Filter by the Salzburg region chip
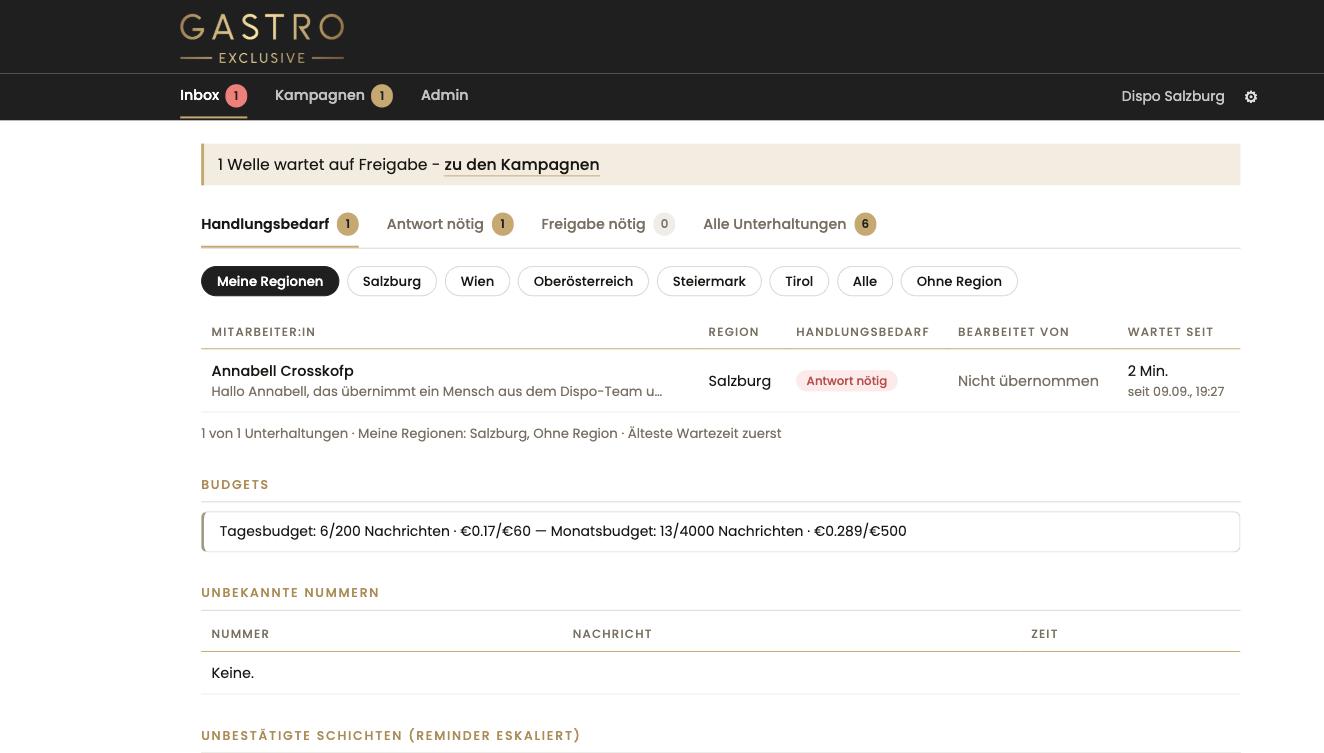 click(392, 281)
